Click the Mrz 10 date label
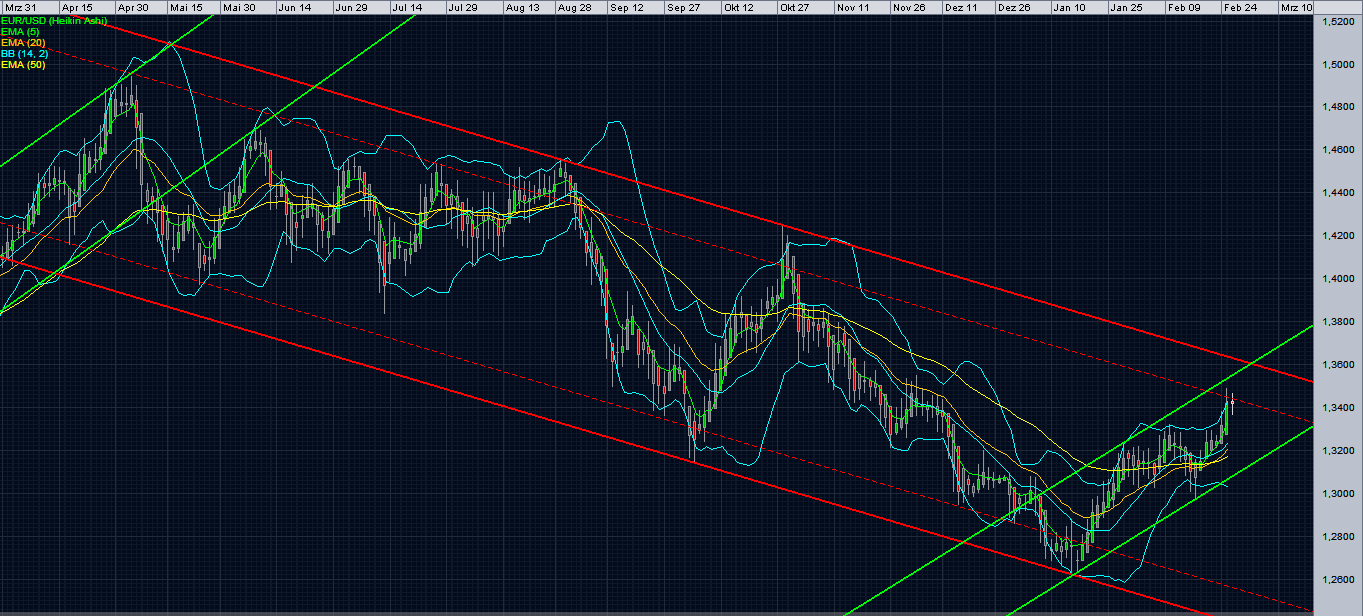 click(1296, 7)
